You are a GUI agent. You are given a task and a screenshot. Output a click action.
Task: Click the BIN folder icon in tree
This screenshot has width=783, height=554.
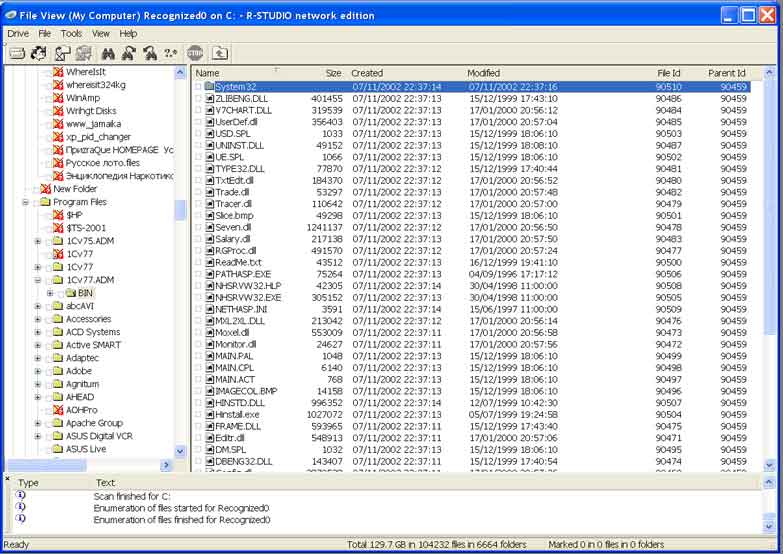[70, 293]
